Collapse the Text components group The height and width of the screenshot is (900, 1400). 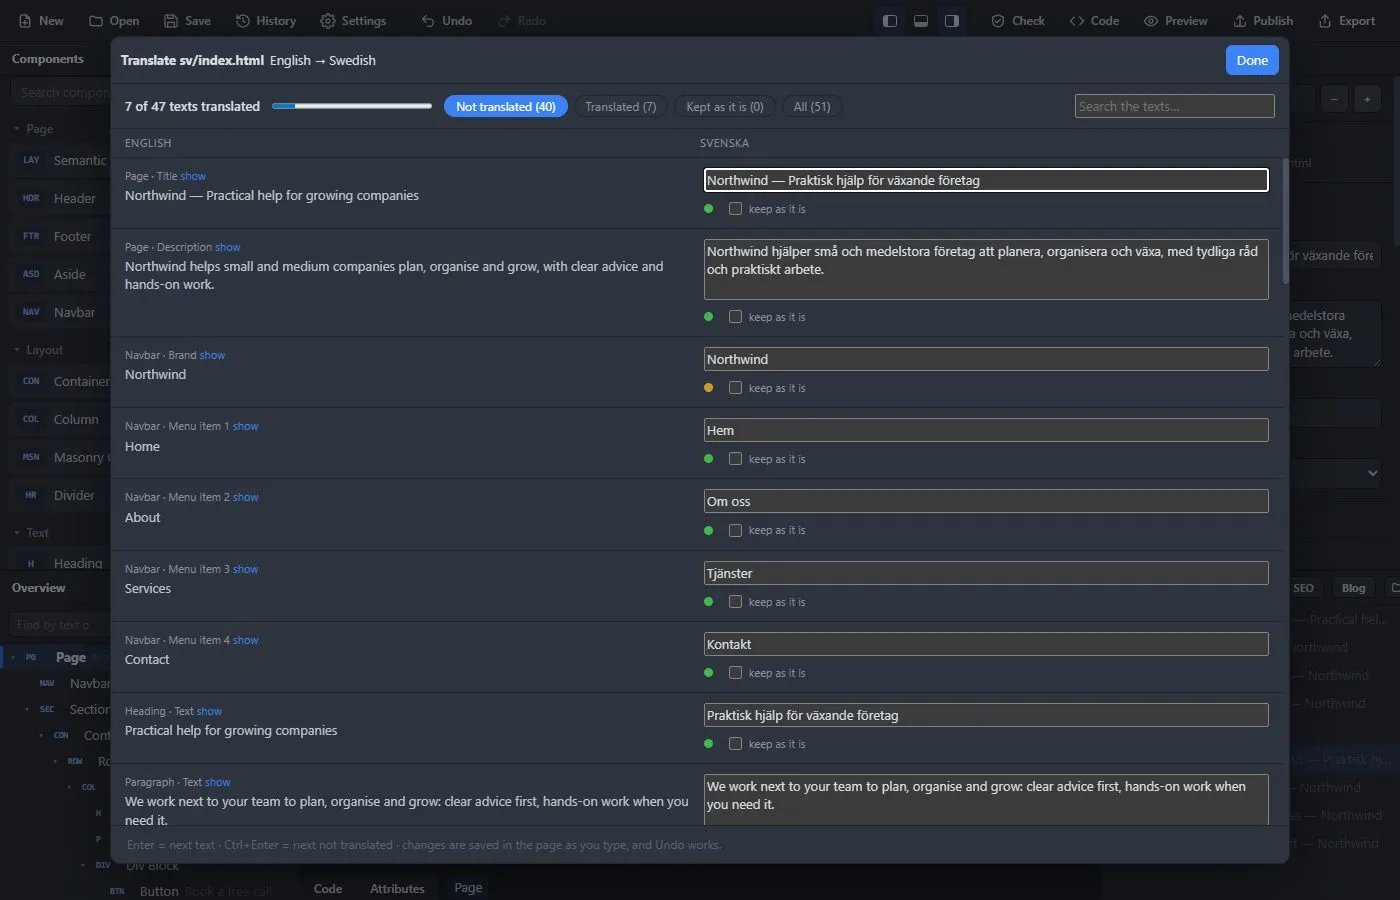17,533
